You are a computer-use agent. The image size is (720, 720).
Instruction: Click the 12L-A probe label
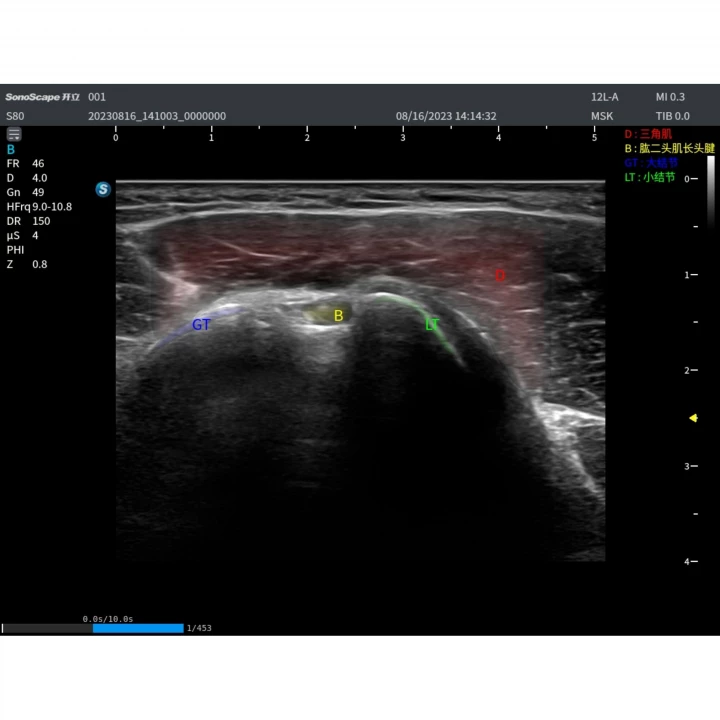(604, 97)
